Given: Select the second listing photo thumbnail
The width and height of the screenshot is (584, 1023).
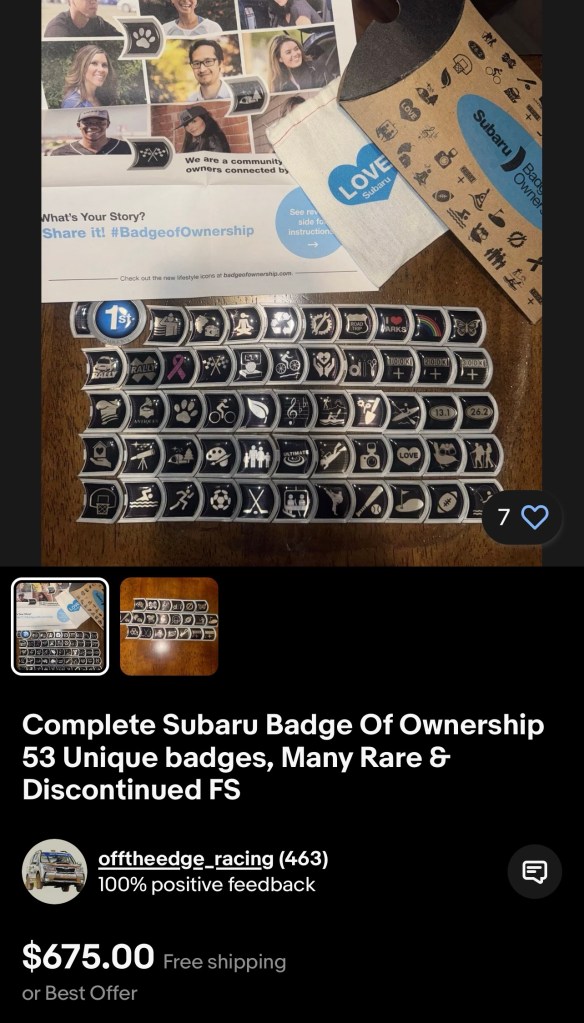Looking at the screenshot, I should tap(169, 626).
